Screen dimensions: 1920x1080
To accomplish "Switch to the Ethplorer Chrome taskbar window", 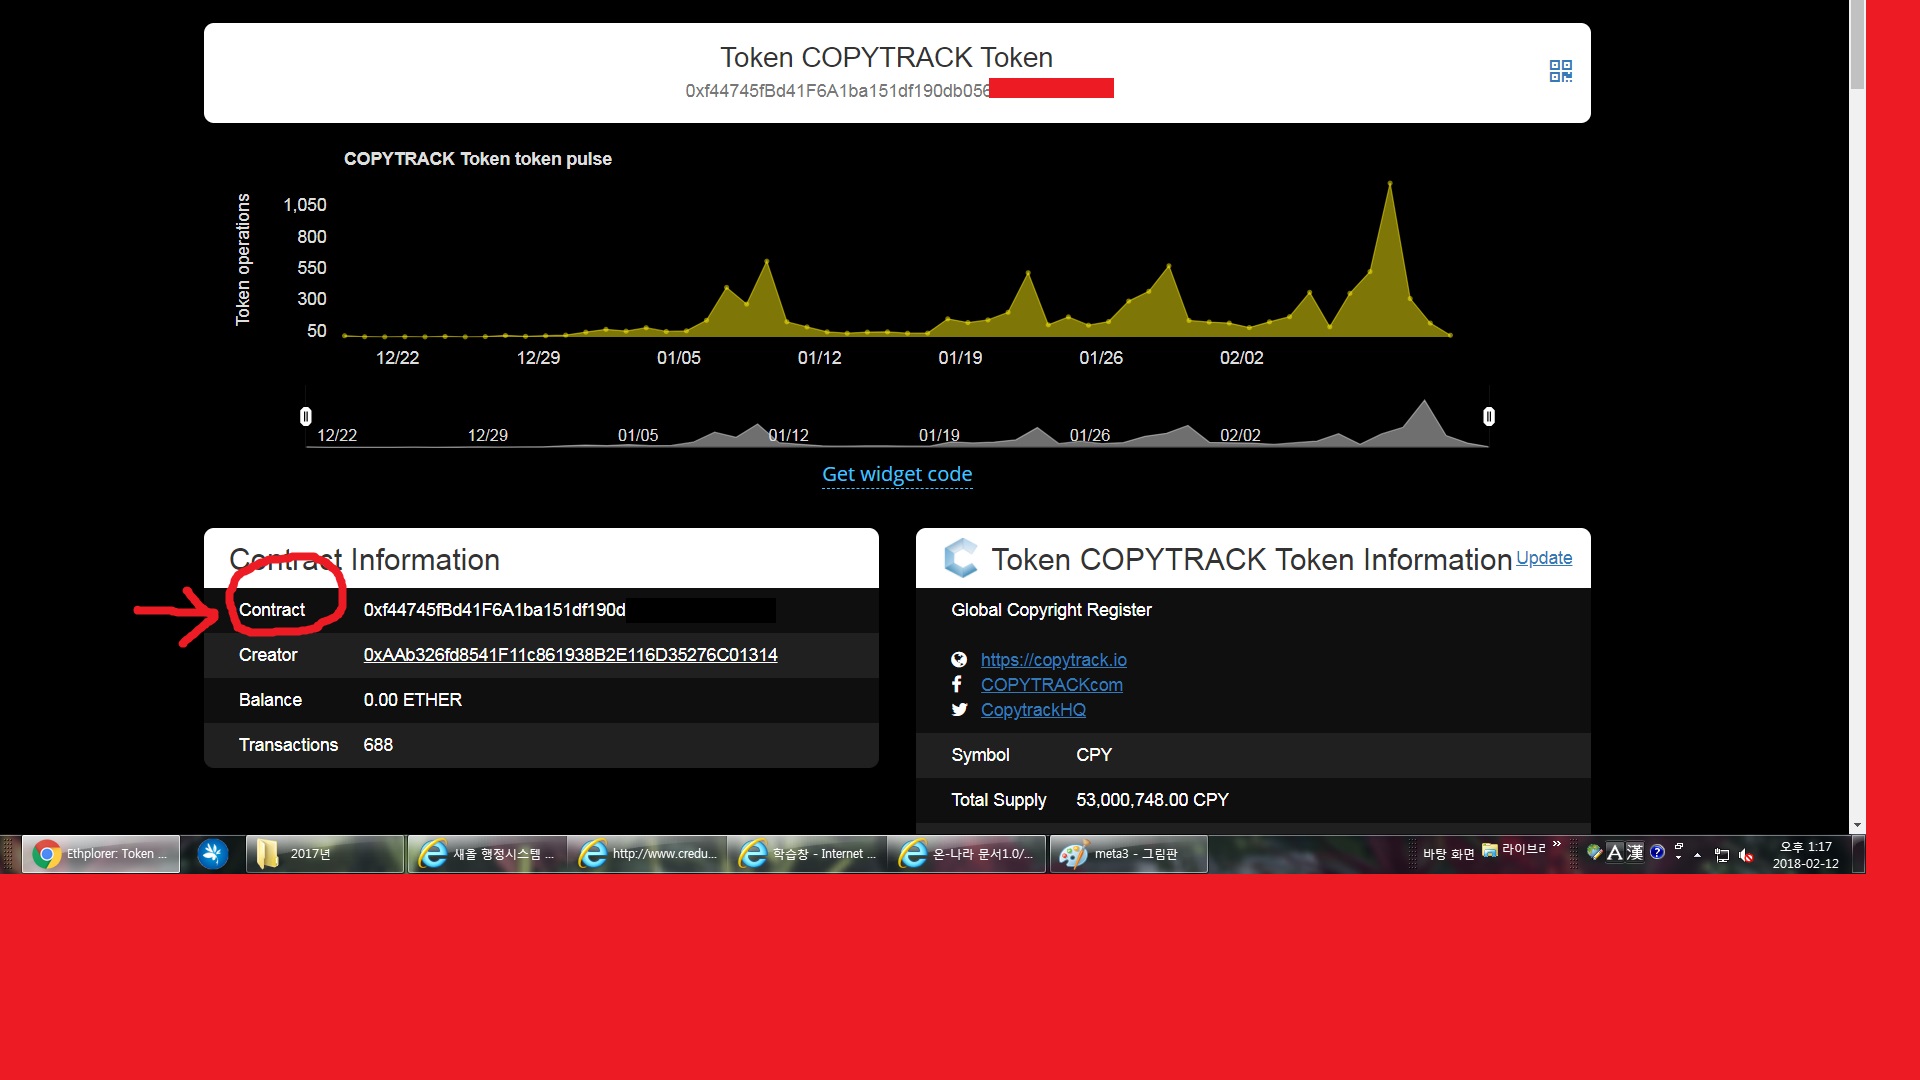I will point(101,854).
